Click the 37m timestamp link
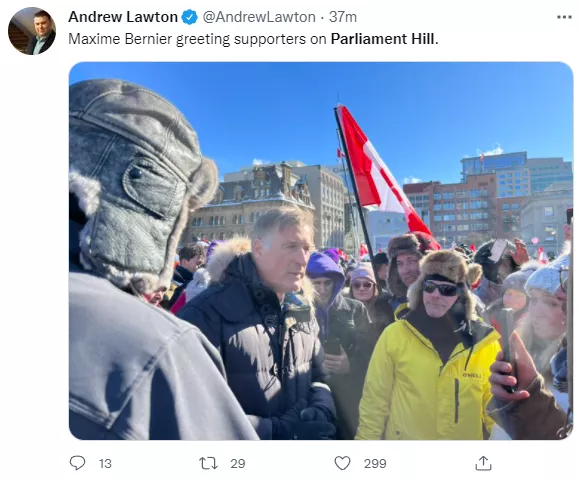Viewport: 580px width, 478px height. coord(343,17)
